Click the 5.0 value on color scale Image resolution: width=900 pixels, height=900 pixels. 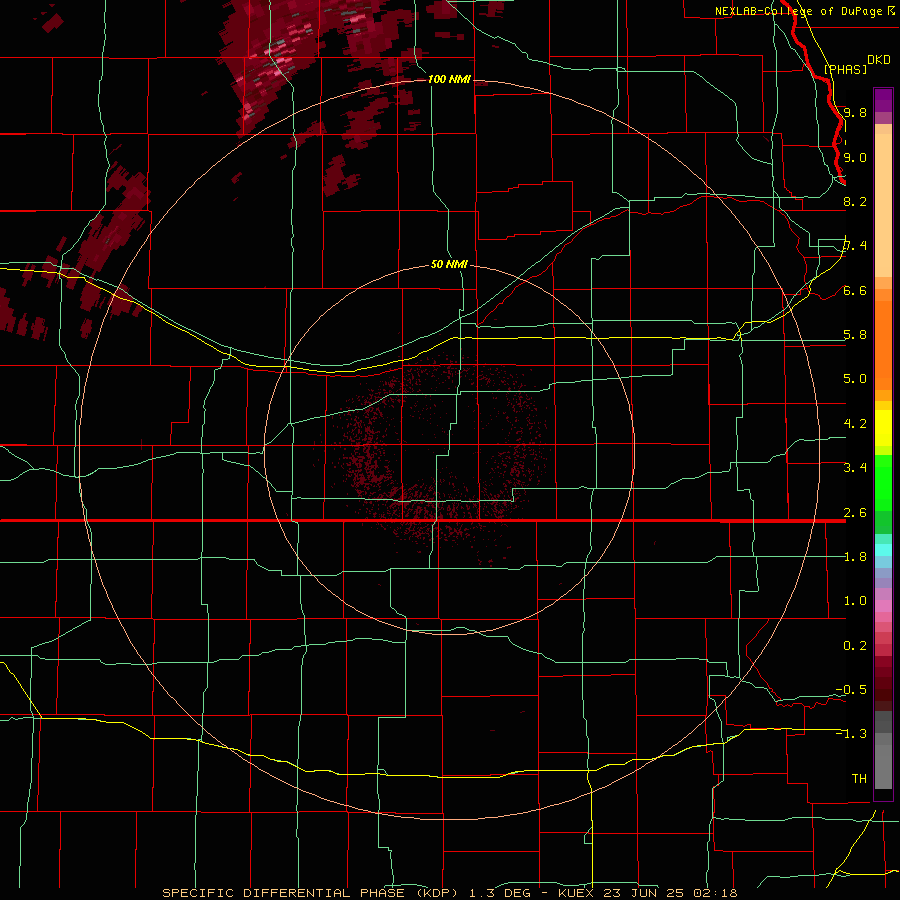tap(855, 379)
